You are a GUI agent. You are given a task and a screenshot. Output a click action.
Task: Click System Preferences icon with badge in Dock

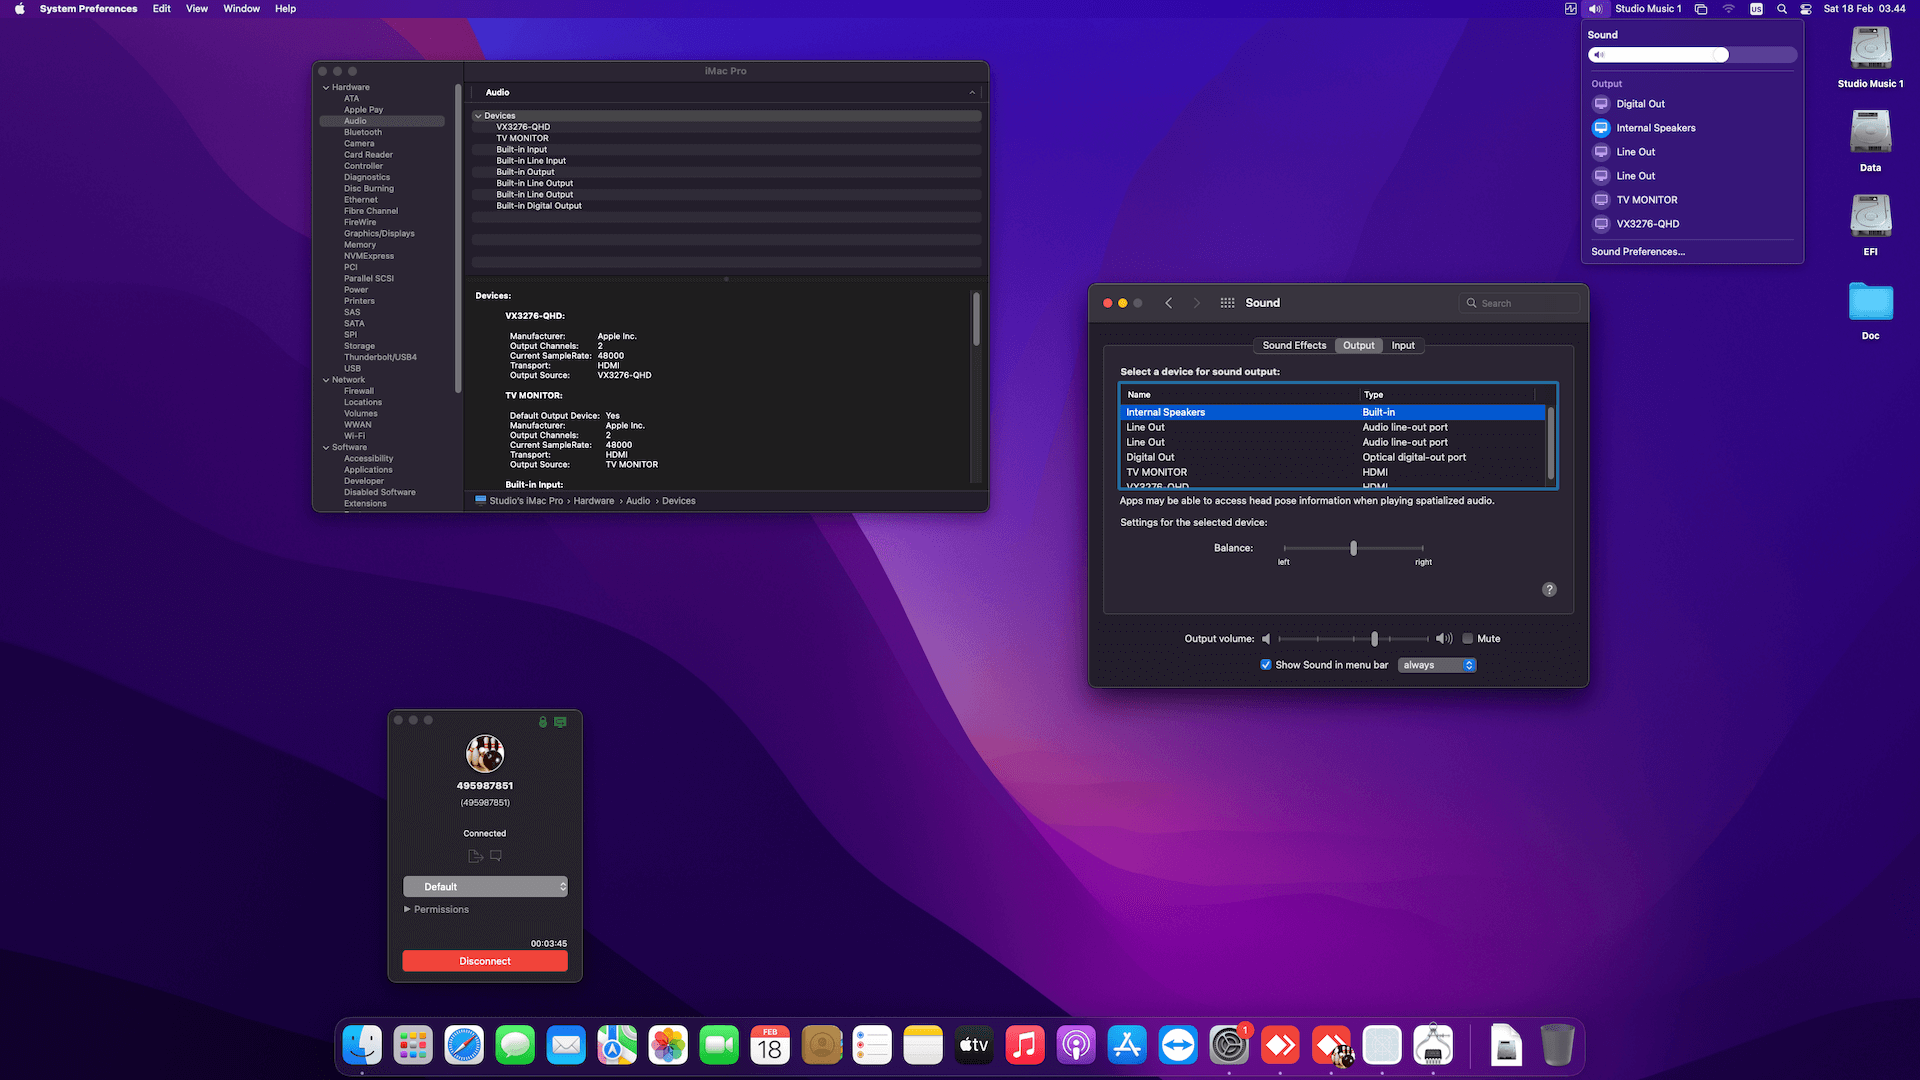pyautogui.click(x=1229, y=1046)
